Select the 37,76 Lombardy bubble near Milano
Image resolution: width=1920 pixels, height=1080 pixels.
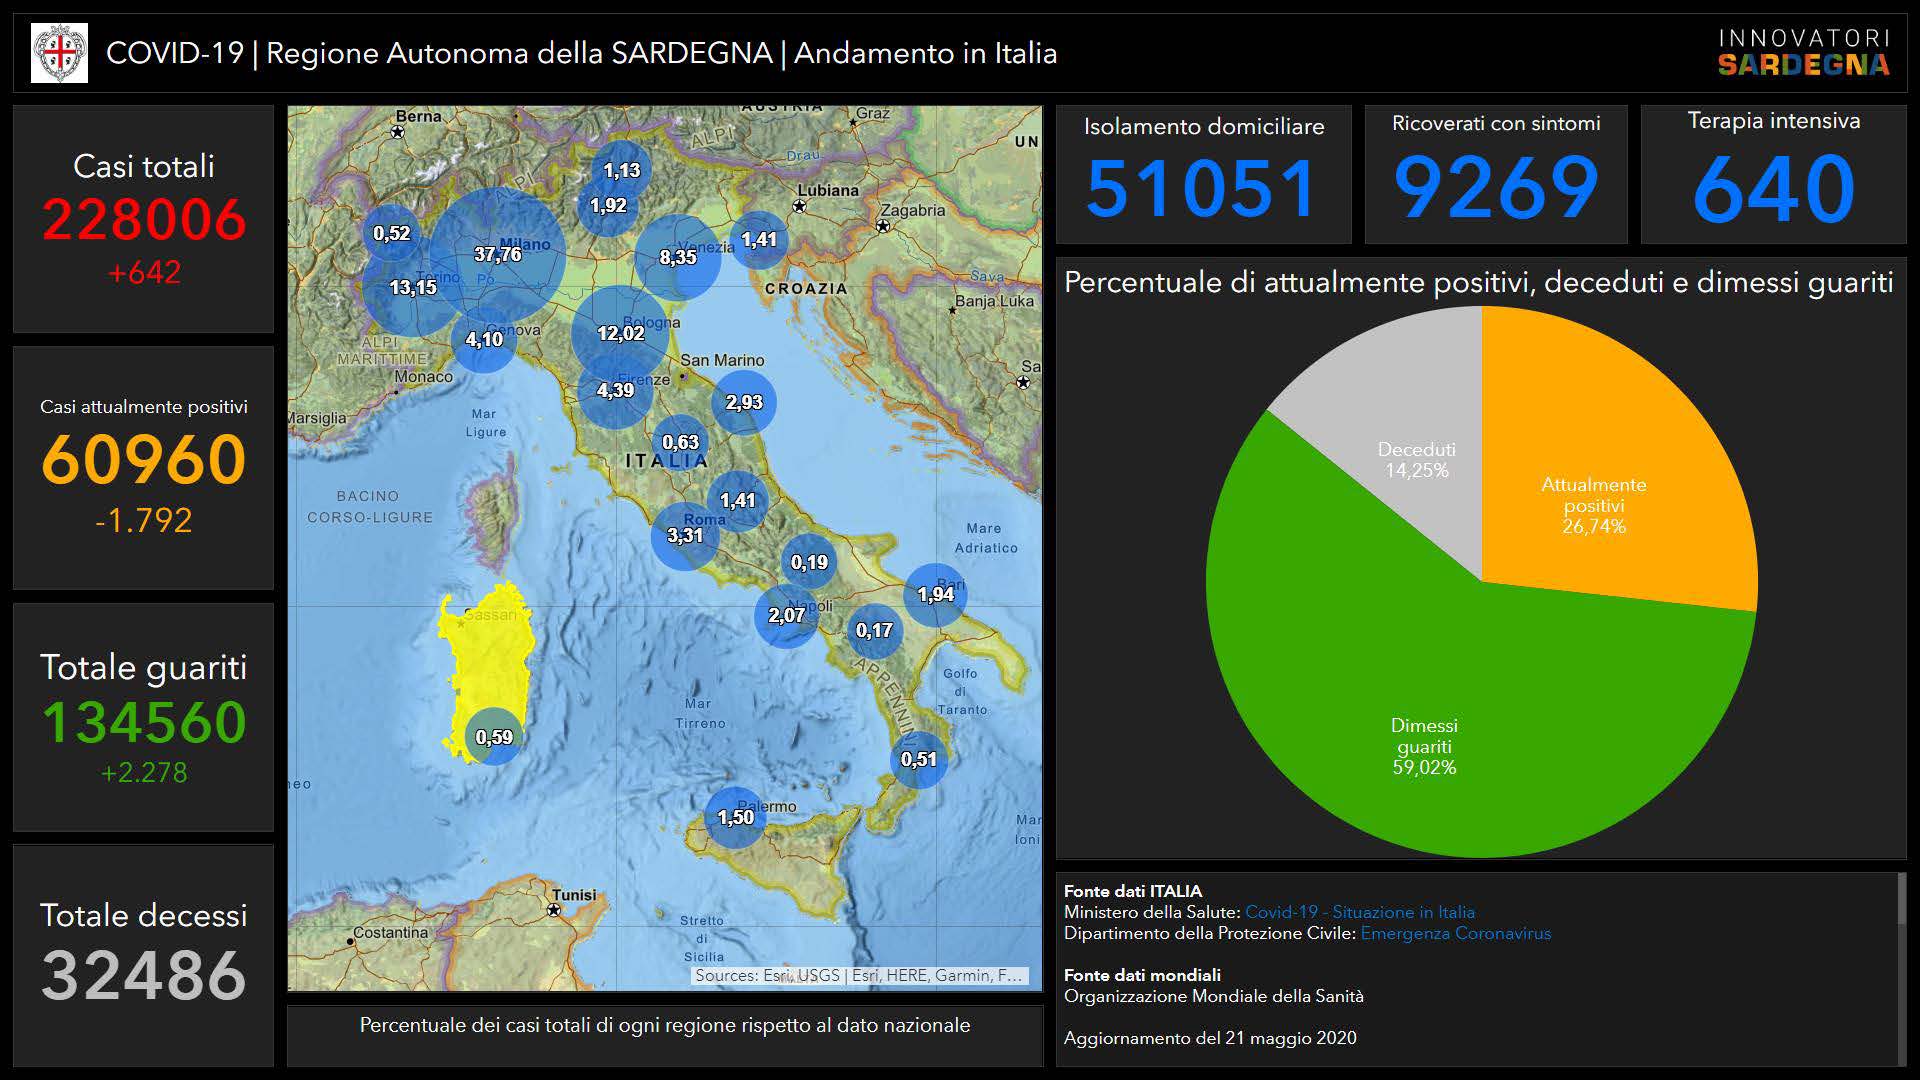(498, 254)
